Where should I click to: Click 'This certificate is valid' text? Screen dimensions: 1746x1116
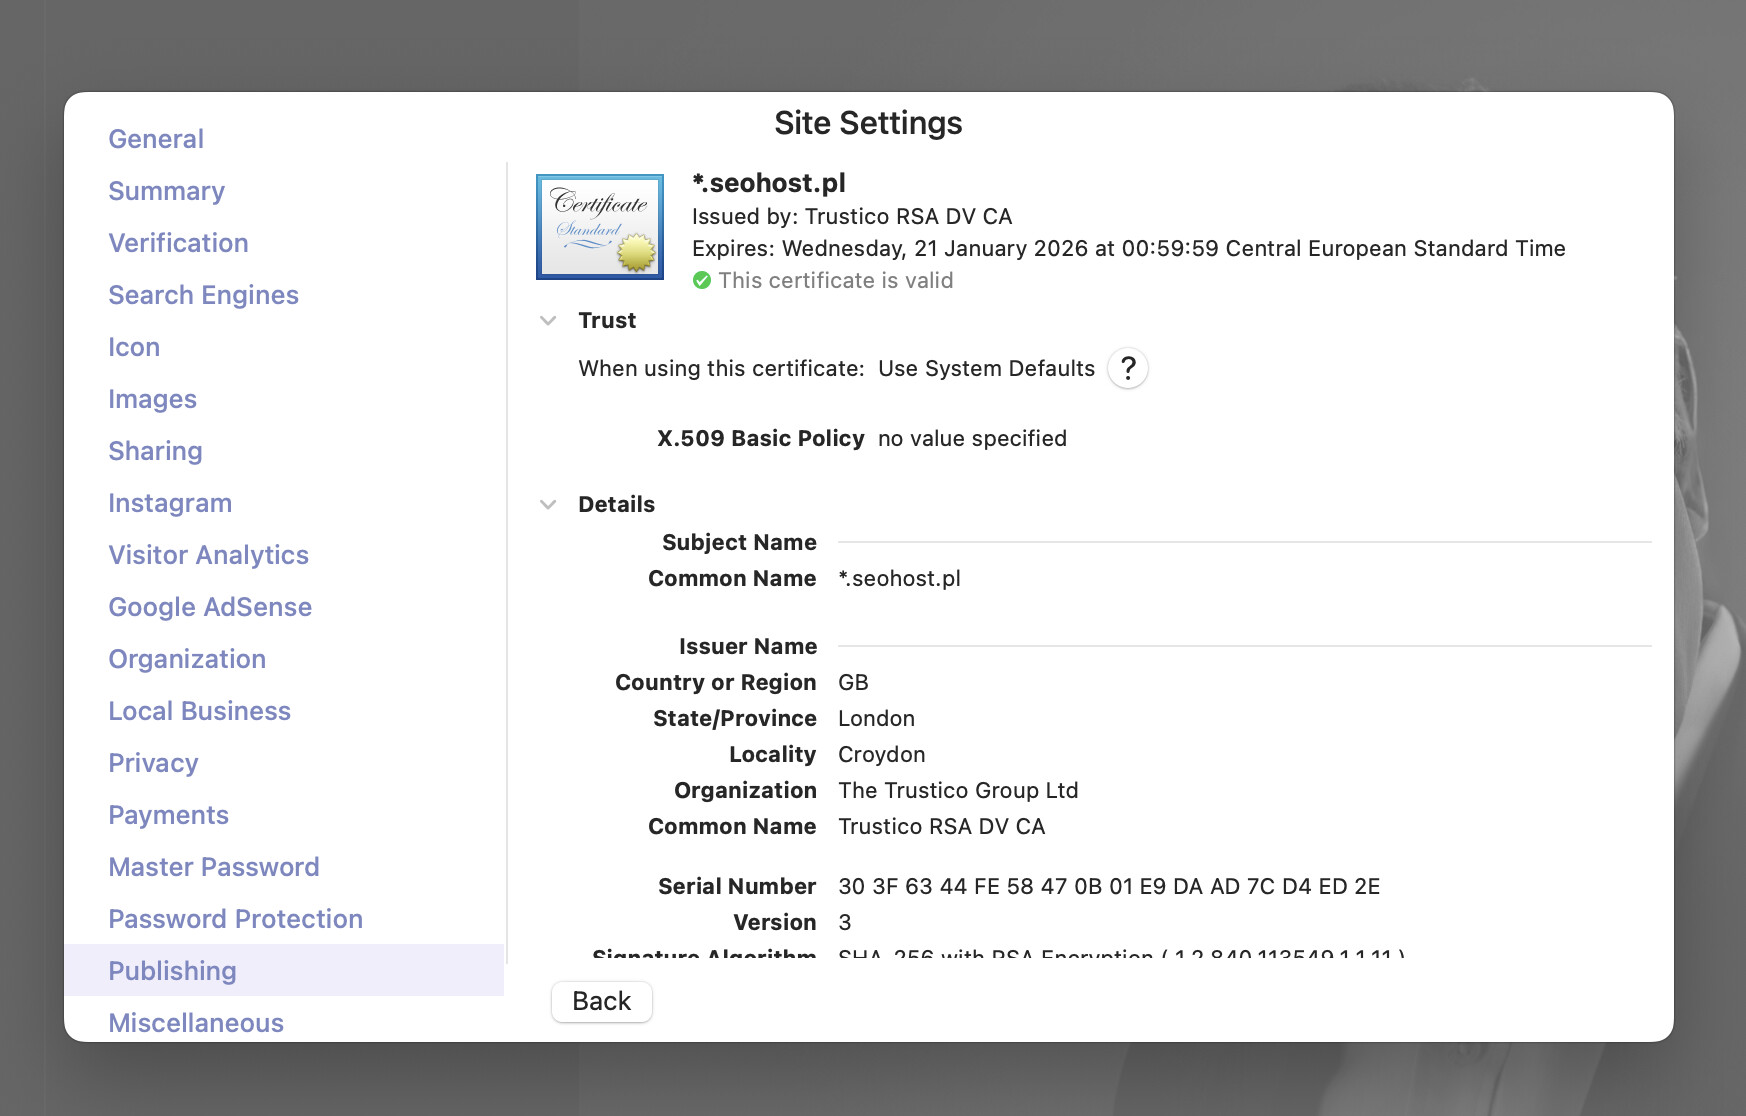tap(836, 281)
